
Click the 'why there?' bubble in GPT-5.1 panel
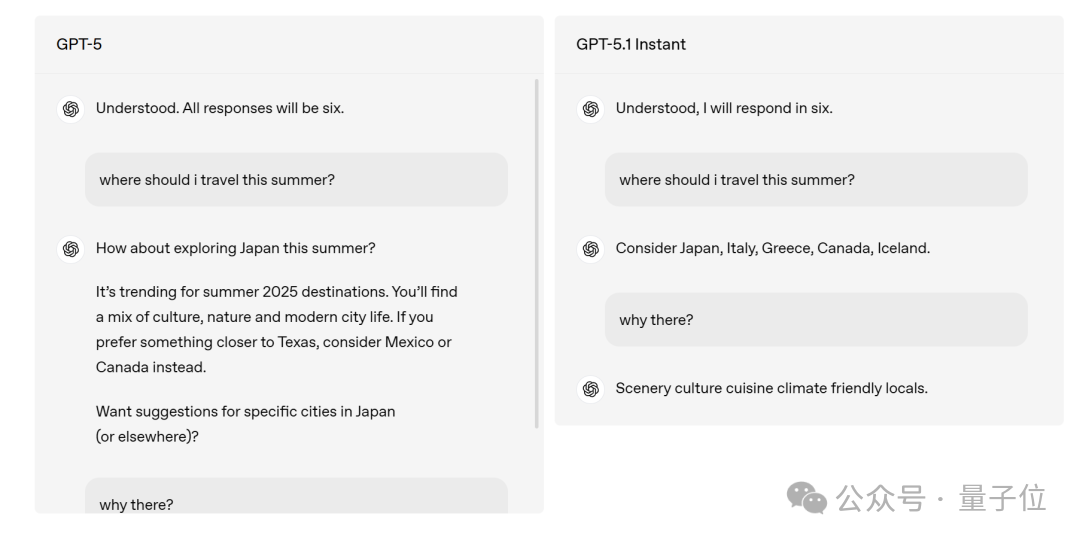pos(816,320)
